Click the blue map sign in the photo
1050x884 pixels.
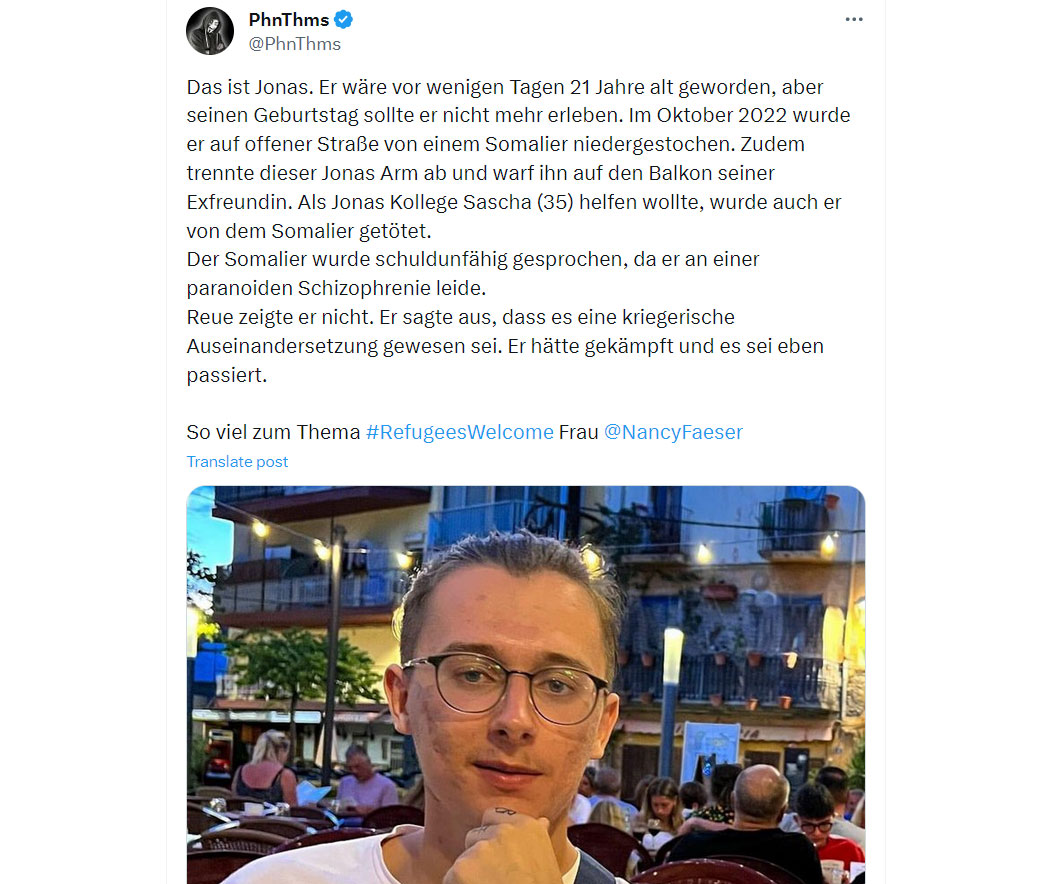tap(710, 745)
